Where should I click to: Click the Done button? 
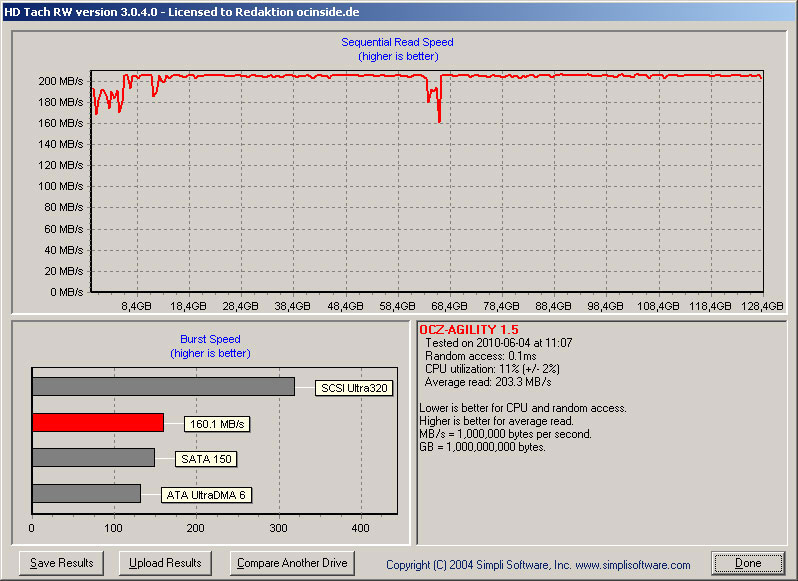tap(748, 563)
